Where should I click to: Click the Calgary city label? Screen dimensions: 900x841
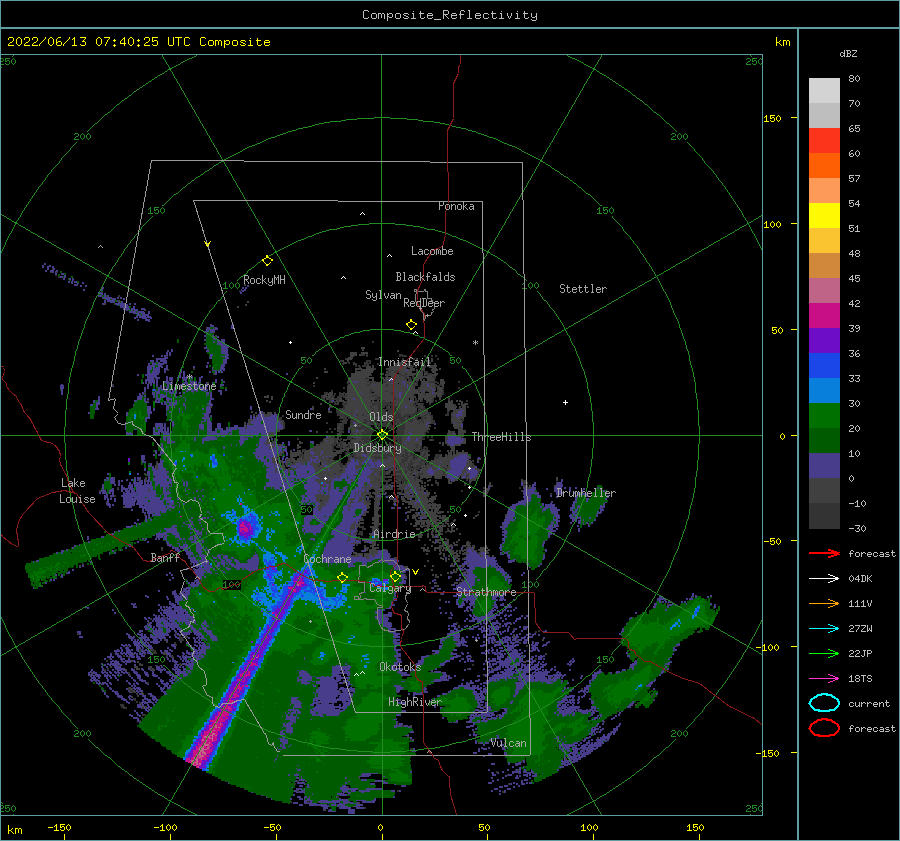pyautogui.click(x=390, y=588)
